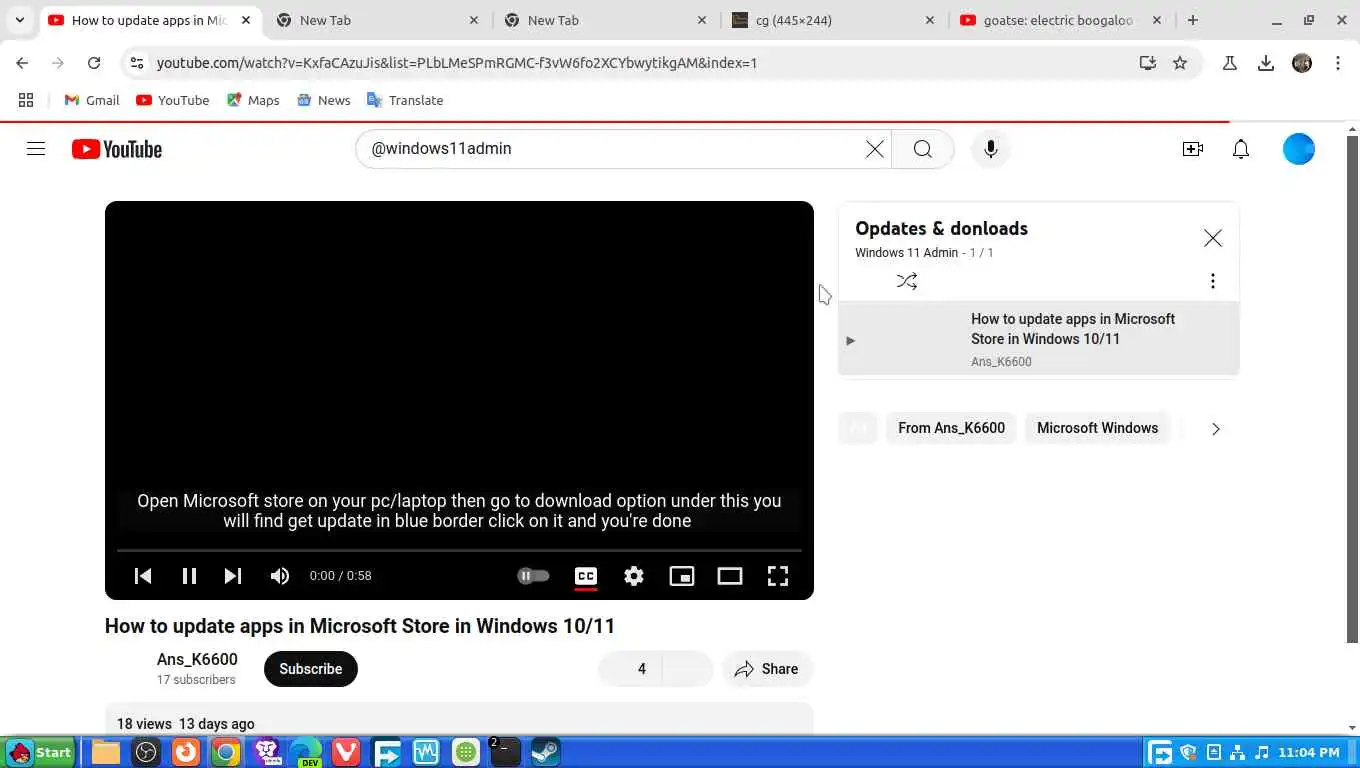Skip to previous video in player
Viewport: 1360px width, 768px height.
coord(143,576)
